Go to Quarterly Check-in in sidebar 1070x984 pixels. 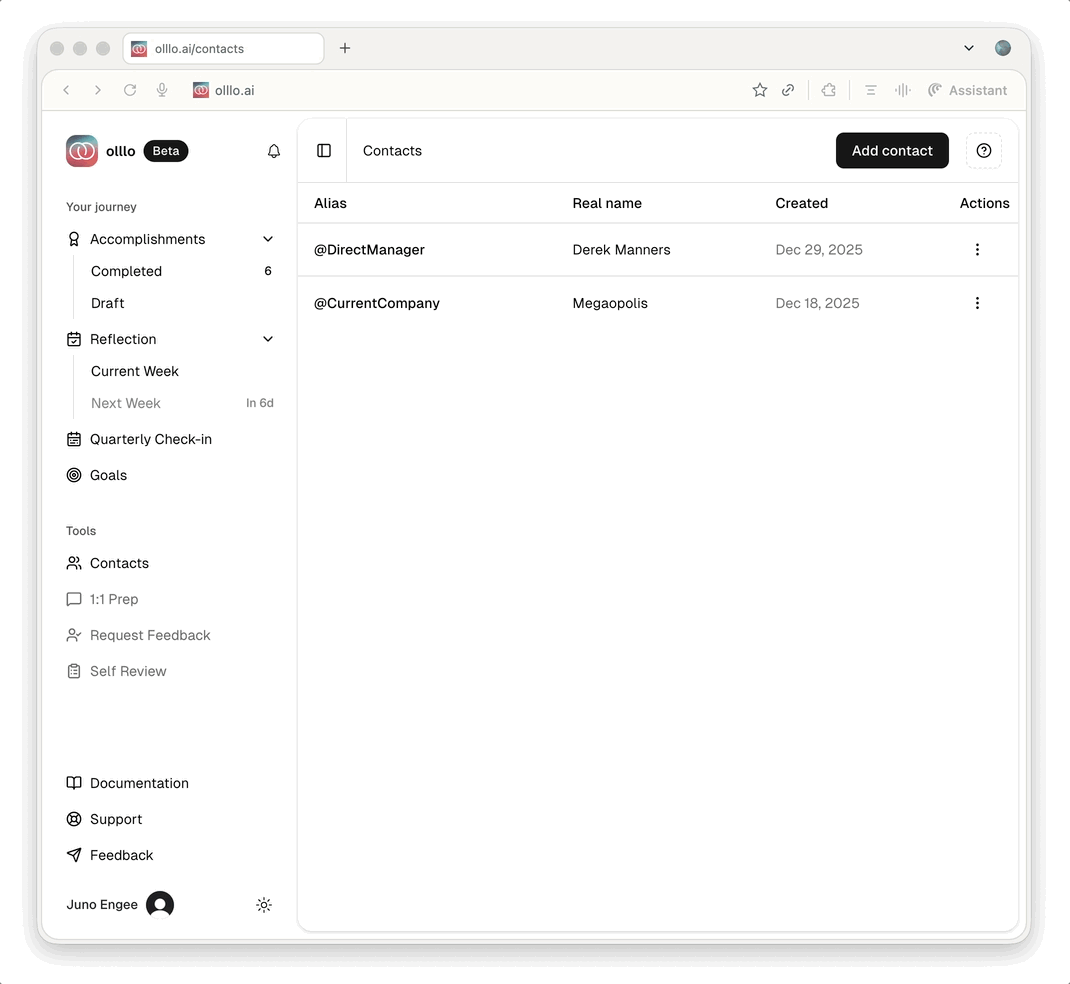pyautogui.click(x=150, y=439)
